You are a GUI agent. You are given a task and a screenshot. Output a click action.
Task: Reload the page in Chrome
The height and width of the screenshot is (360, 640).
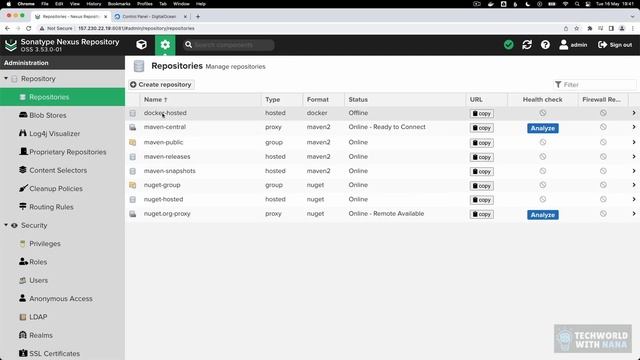[29, 29]
